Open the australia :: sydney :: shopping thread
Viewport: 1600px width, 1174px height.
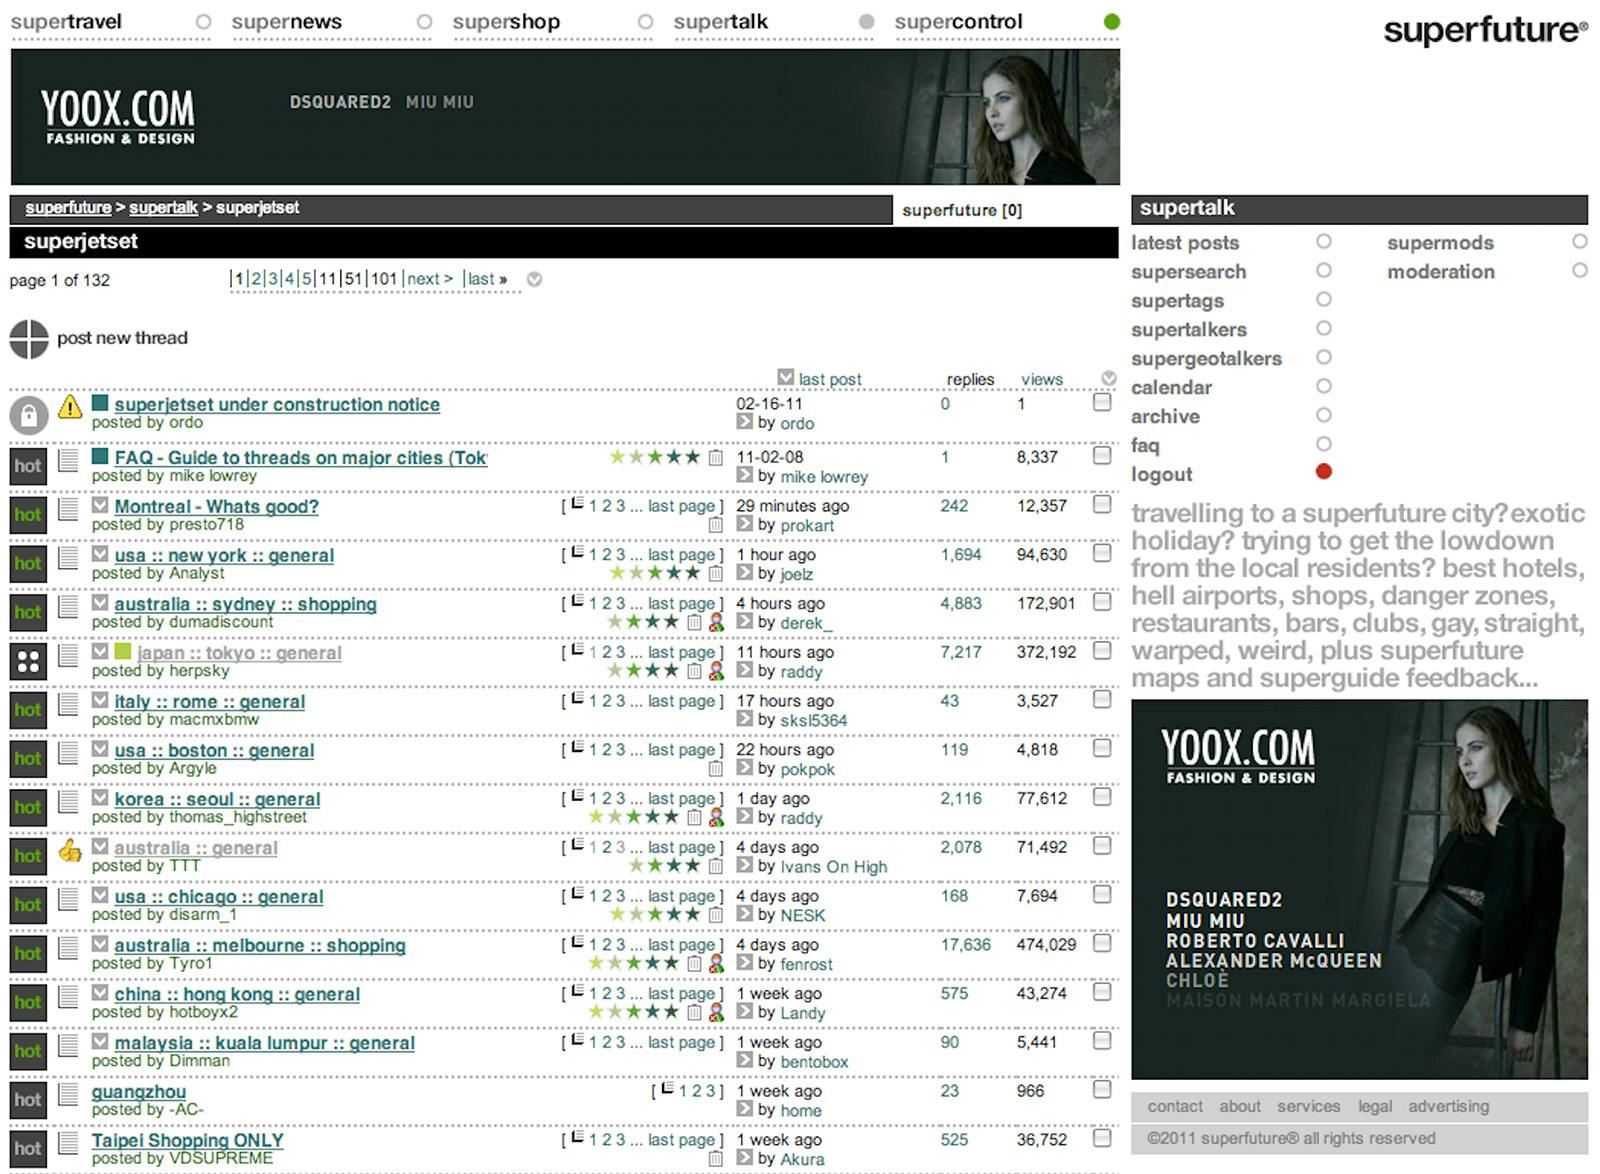click(x=245, y=604)
